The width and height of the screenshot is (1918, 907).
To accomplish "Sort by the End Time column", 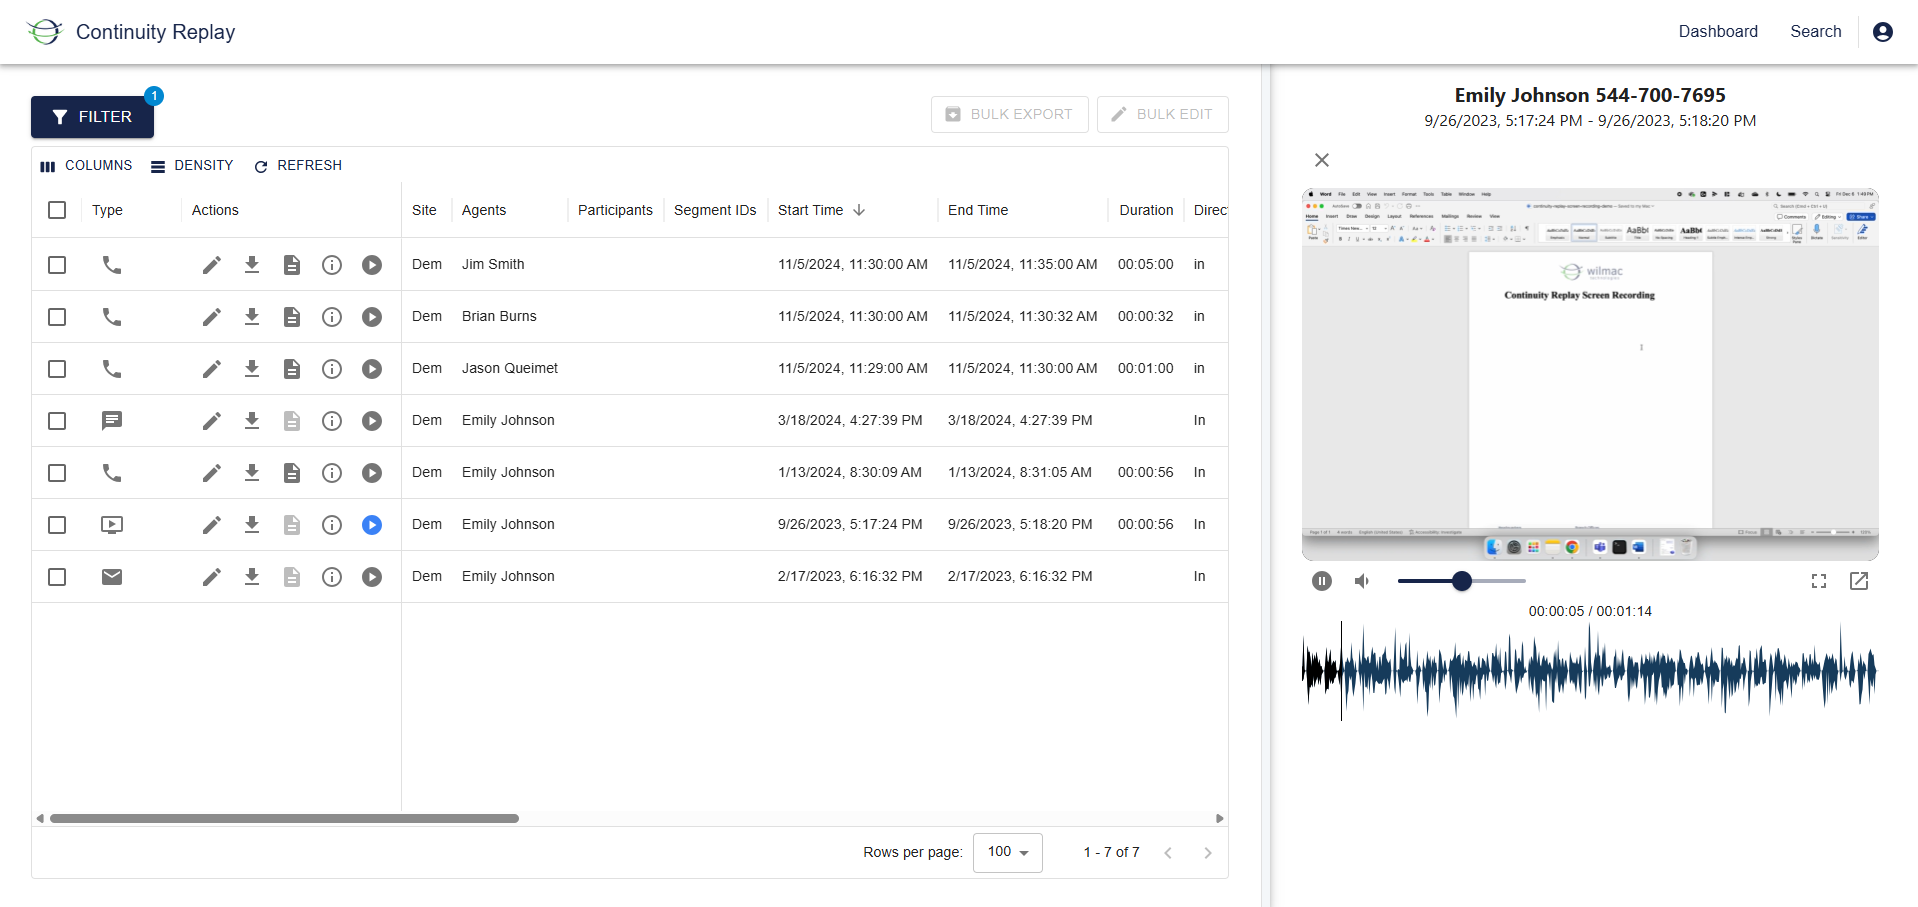I will click(978, 210).
